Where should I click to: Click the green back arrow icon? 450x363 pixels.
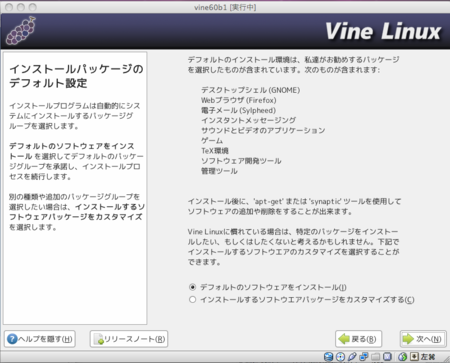click(x=344, y=339)
